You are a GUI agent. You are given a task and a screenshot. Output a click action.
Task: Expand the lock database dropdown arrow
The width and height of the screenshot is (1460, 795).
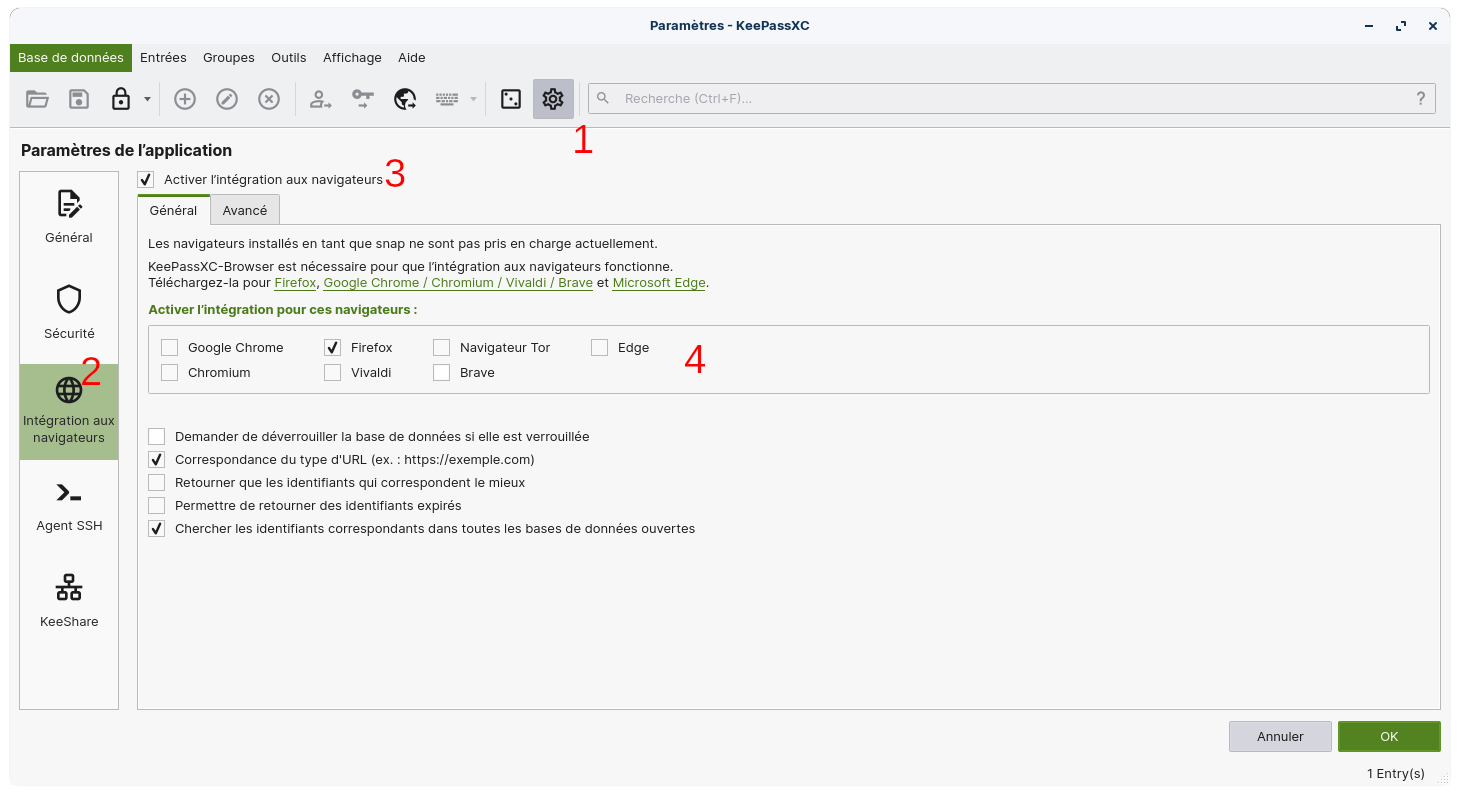(x=147, y=99)
